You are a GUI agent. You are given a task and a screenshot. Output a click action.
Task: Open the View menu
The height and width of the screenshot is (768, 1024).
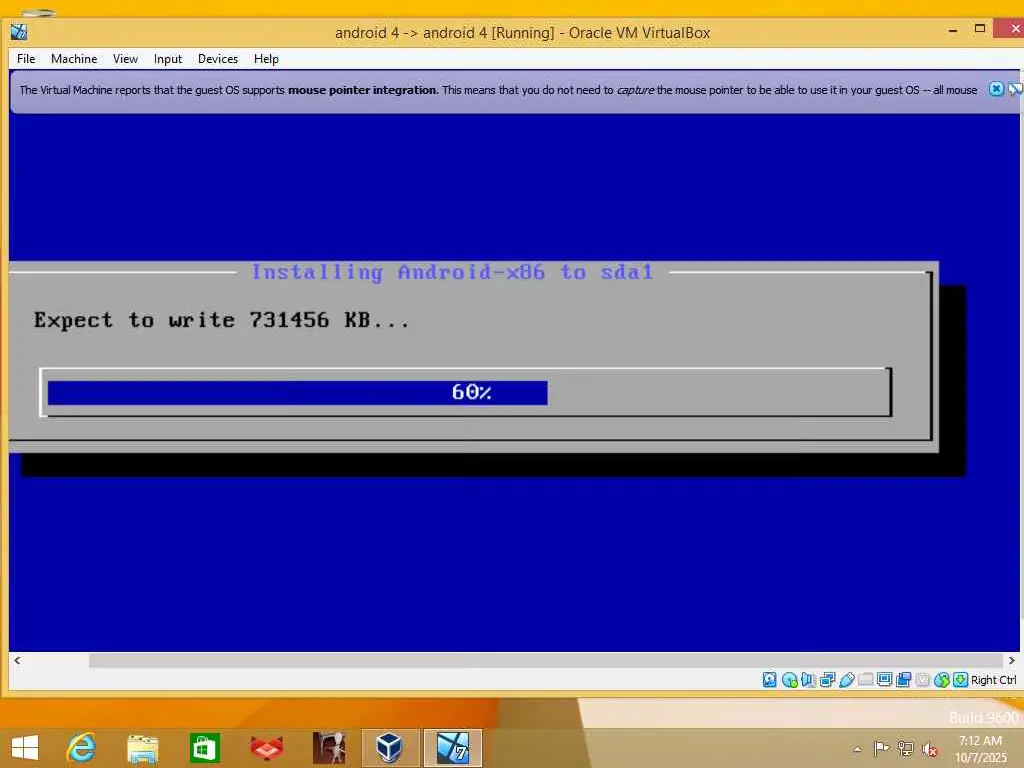pyautogui.click(x=125, y=59)
